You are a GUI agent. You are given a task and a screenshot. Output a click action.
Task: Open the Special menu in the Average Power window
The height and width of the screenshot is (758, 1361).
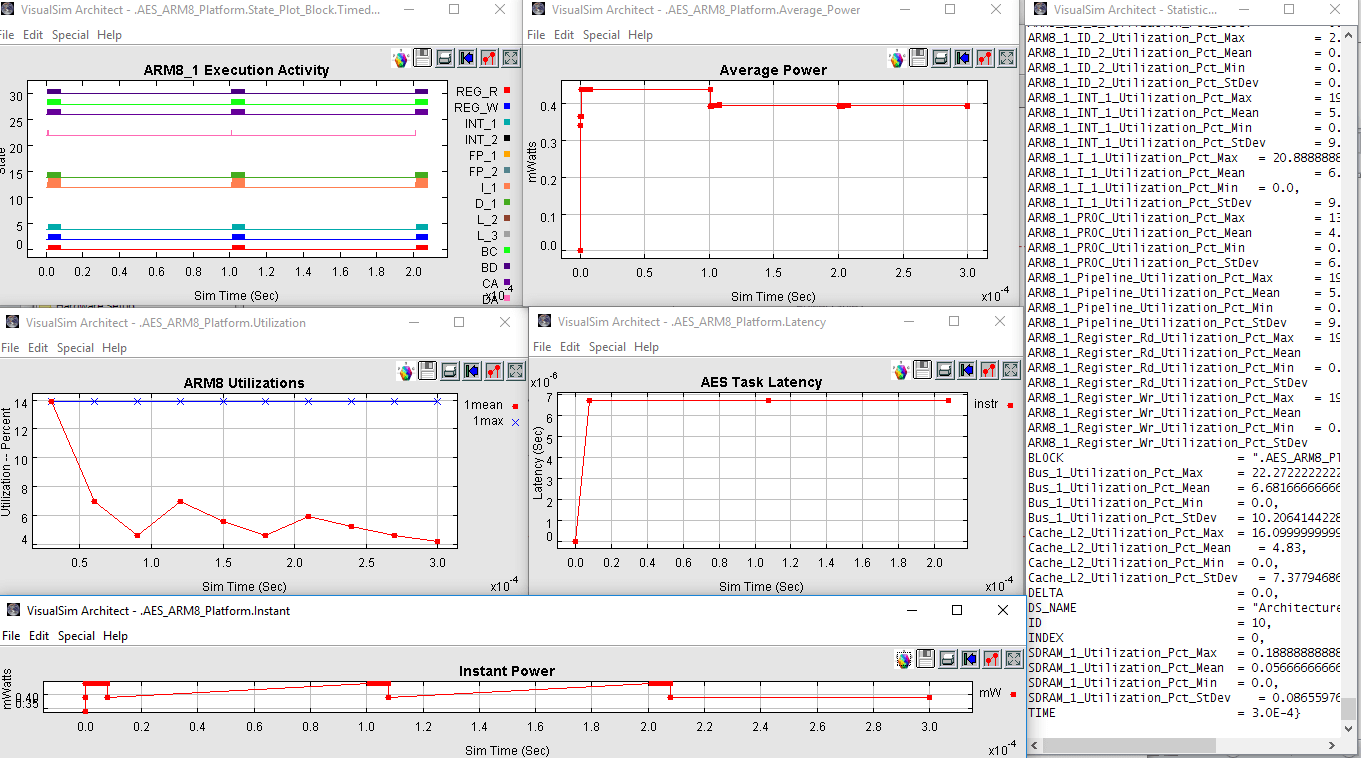(x=601, y=34)
